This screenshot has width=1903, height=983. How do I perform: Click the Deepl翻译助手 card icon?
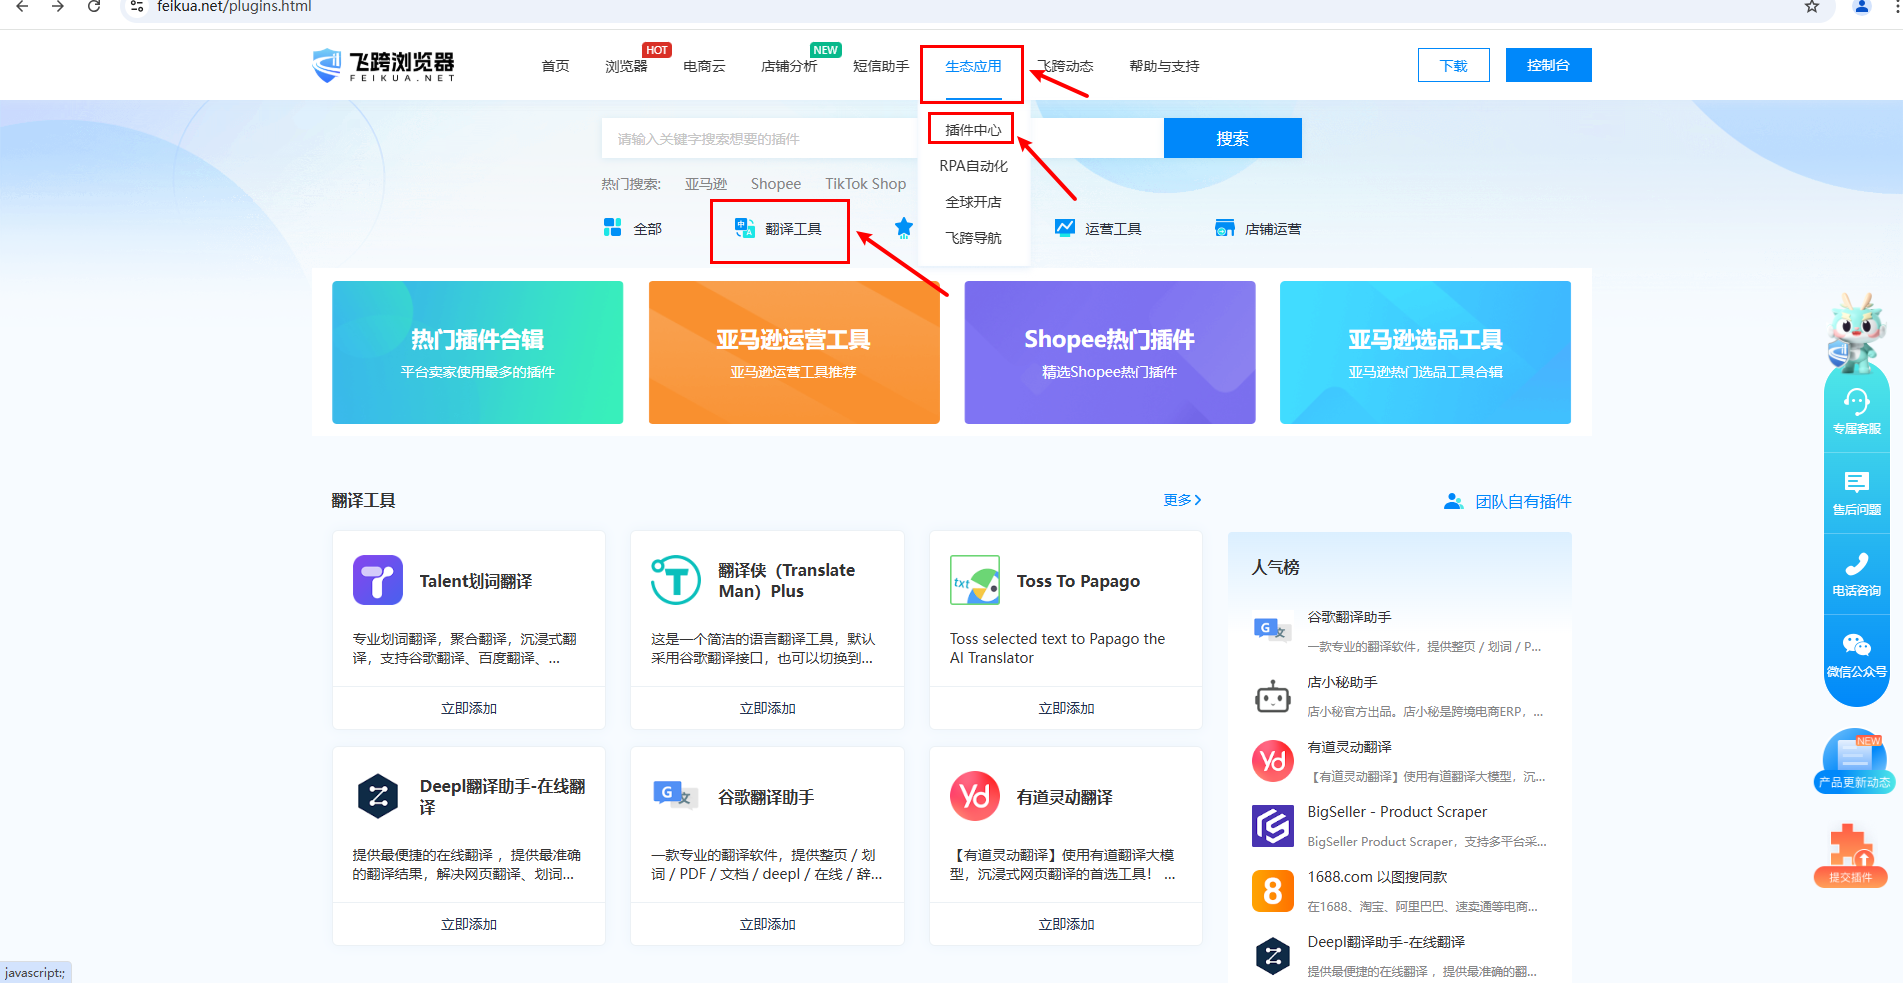pyautogui.click(x=377, y=796)
